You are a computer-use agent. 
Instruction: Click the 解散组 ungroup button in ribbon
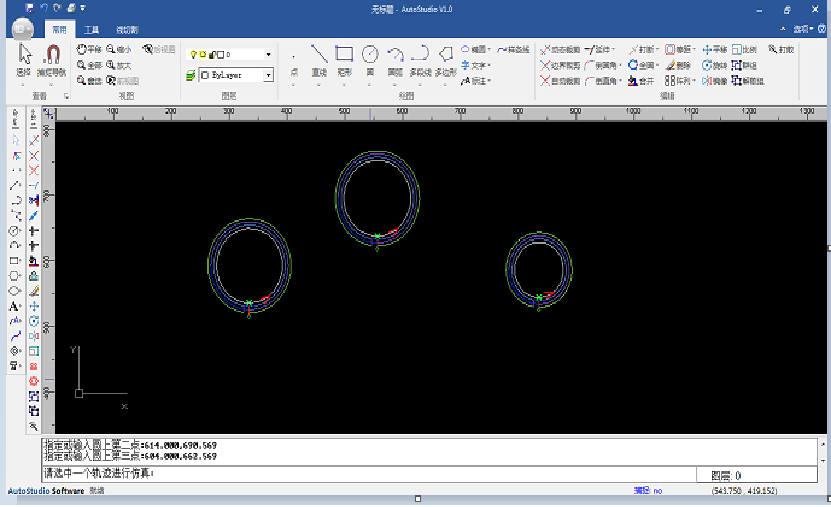coord(748,81)
